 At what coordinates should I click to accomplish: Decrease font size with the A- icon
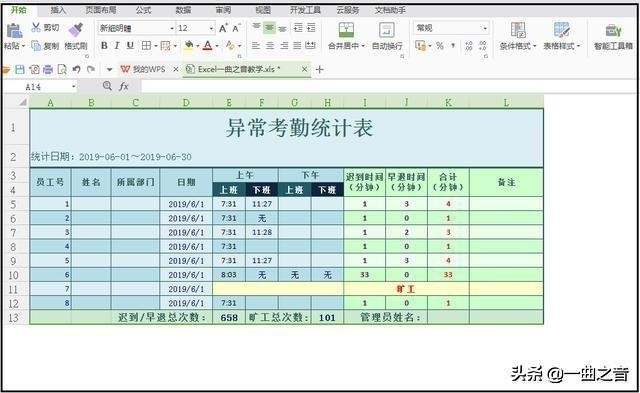[236, 28]
